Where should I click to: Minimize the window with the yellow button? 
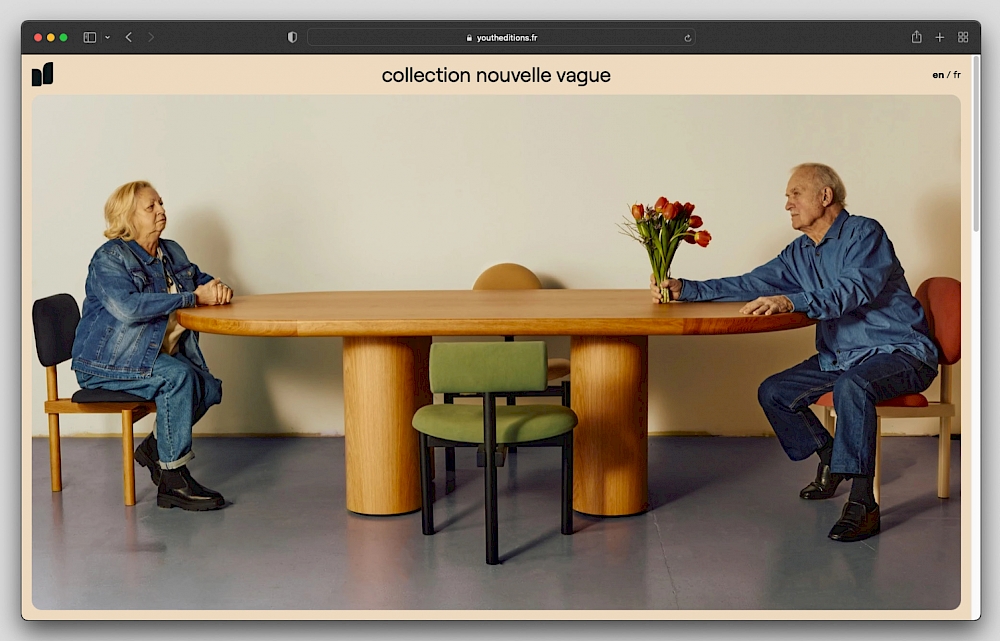(x=51, y=37)
